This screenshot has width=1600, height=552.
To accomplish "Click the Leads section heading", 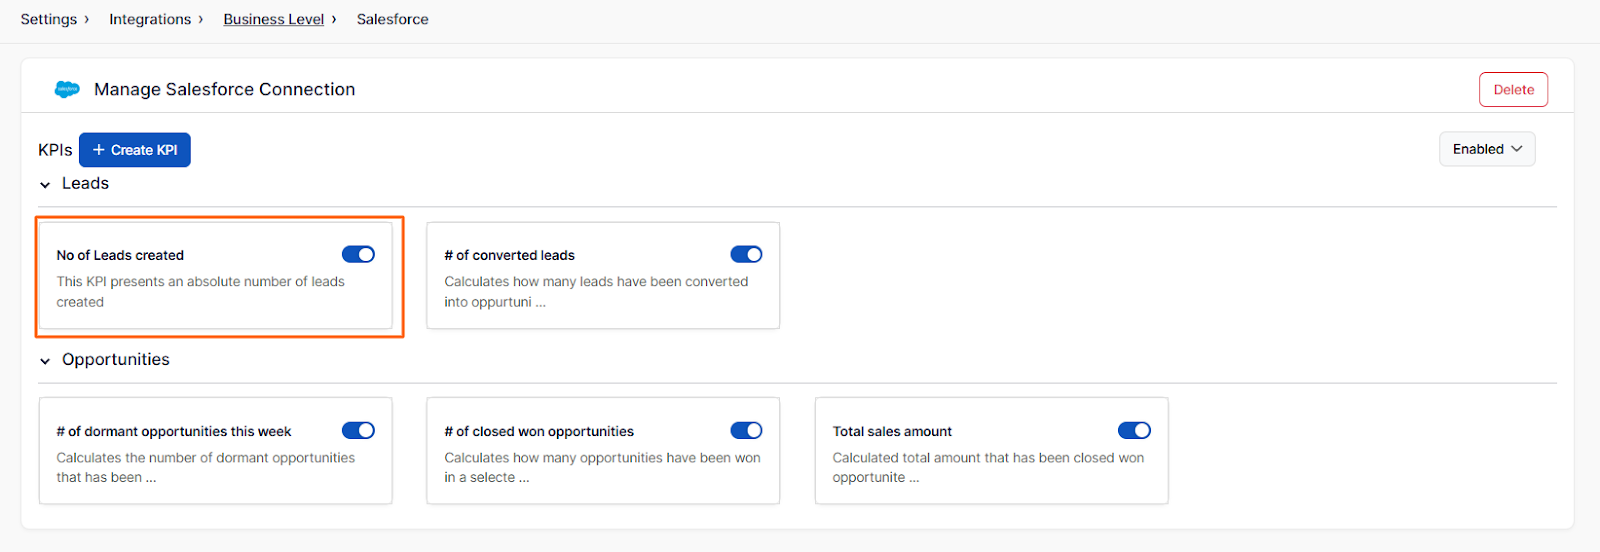I will (85, 183).
